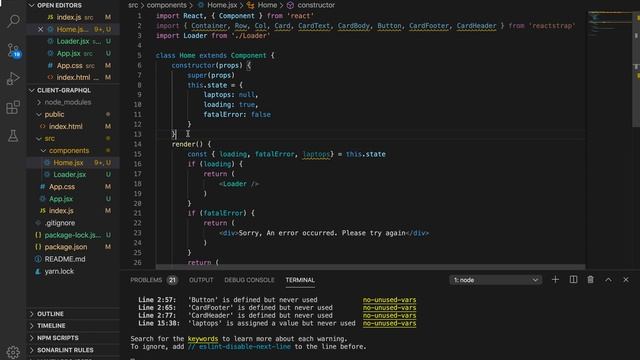Open App.jsx in open editors list
This screenshot has height=360, width=640.
(73, 53)
